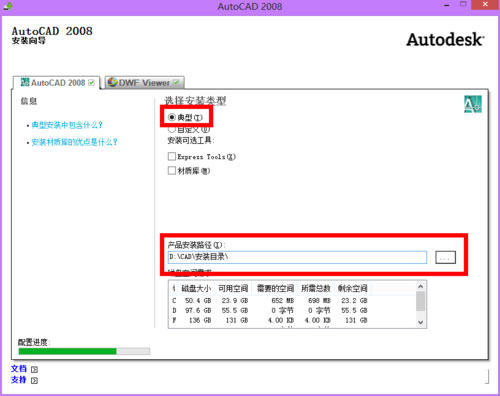
Task: Click the AutoCAD logo icon at top right of panel
Action: 473,104
